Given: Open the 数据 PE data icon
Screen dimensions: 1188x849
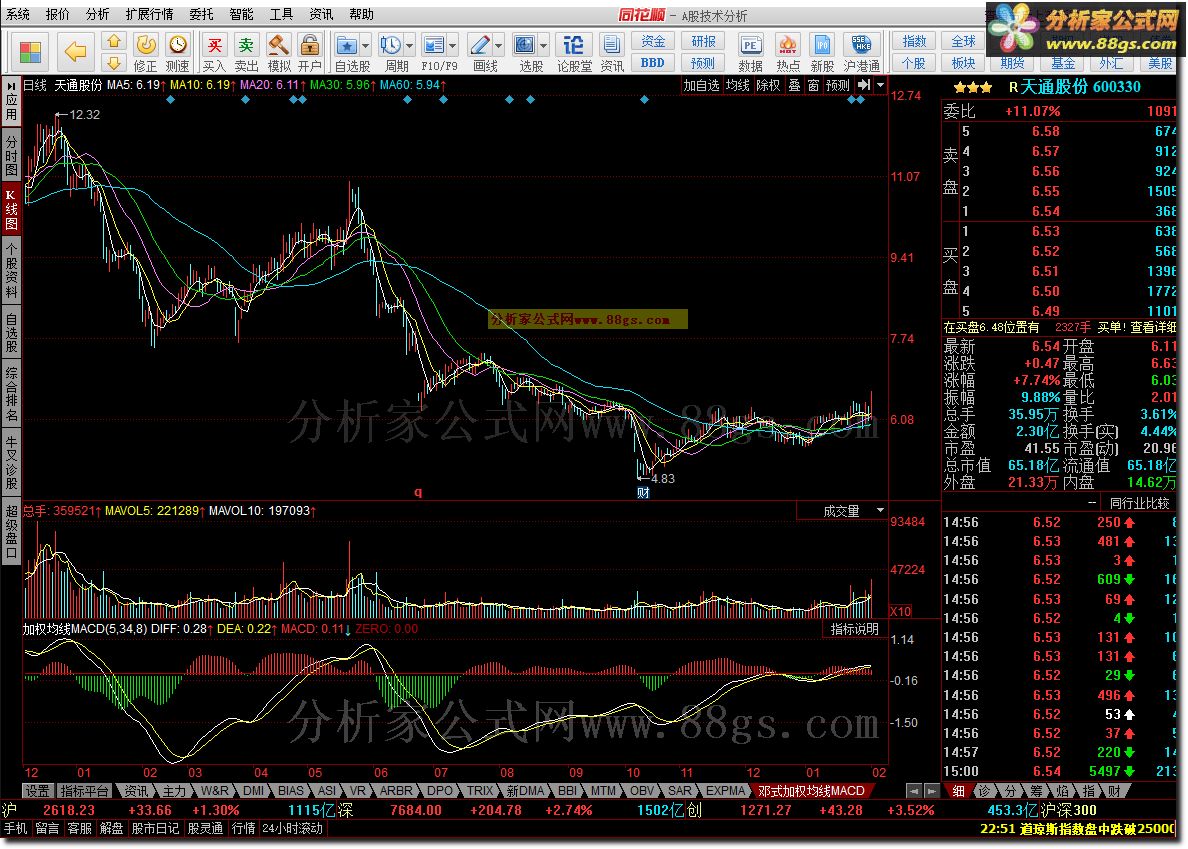Looking at the screenshot, I should click(750, 45).
